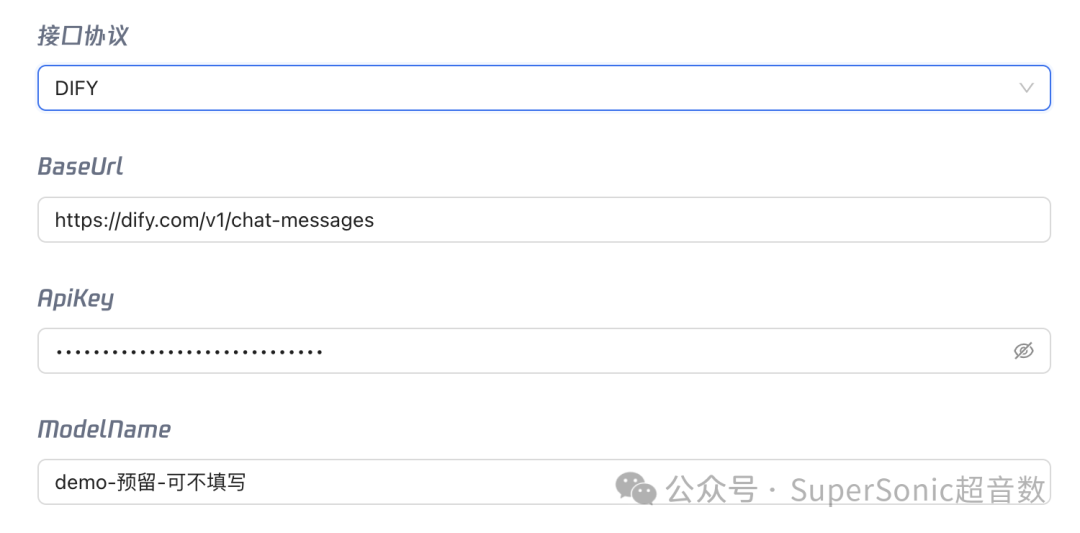Select the DIFY text in protocol selector
This screenshot has height=533, width=1080.
76,88
